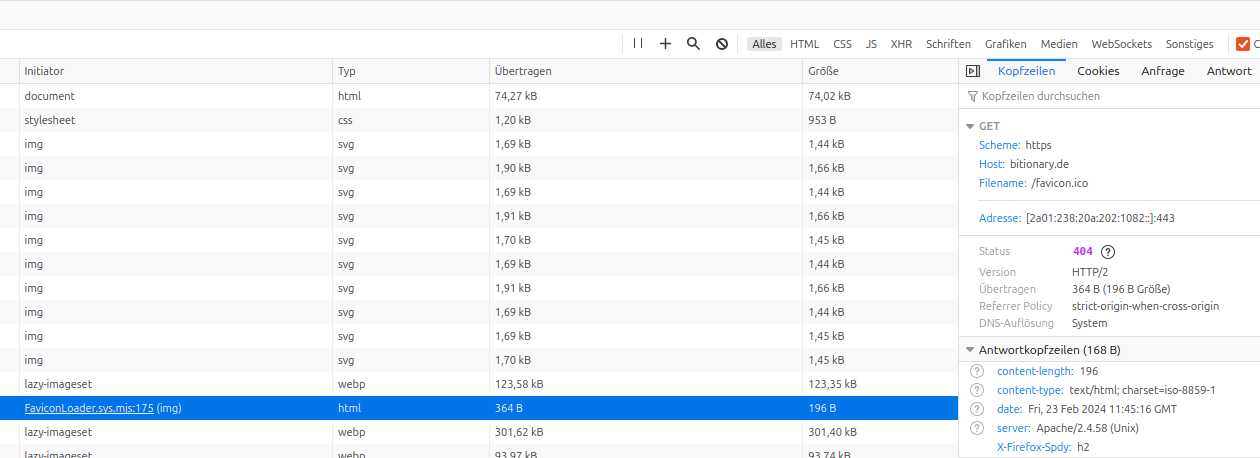The width and height of the screenshot is (1260, 458).
Task: Open the Antwort tab
Action: [1228, 71]
